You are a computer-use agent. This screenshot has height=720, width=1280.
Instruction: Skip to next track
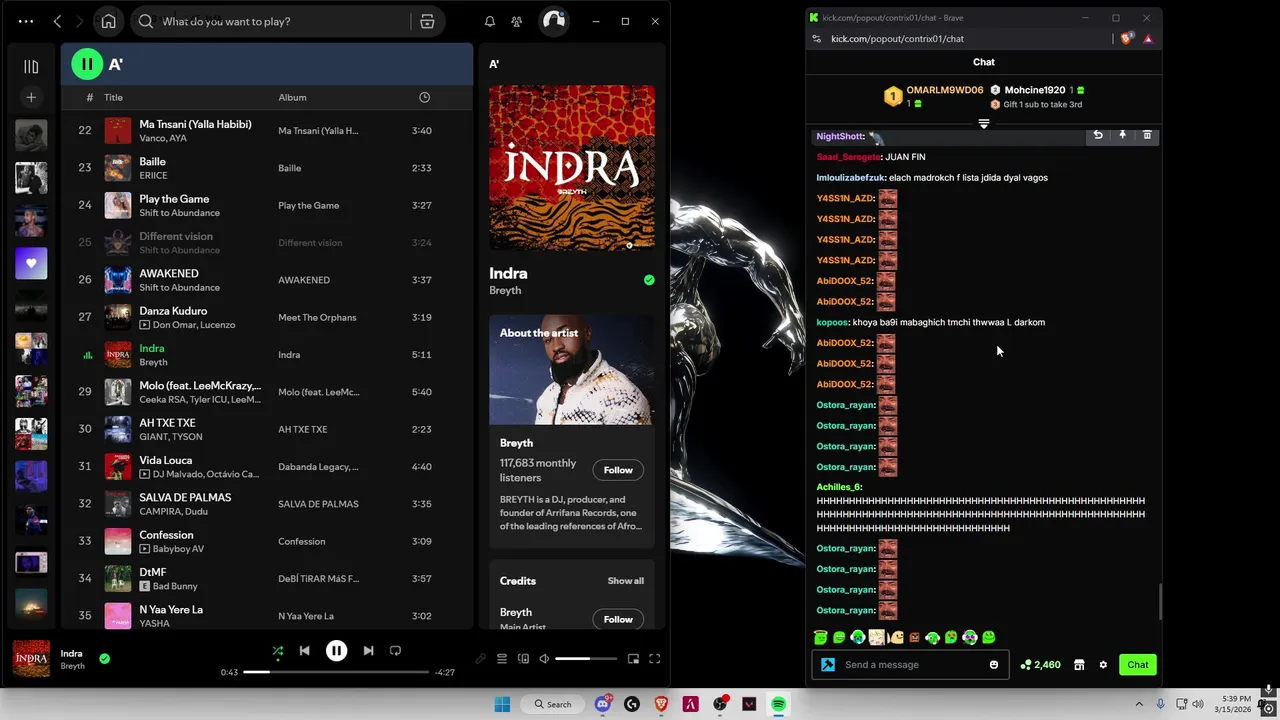(x=368, y=651)
